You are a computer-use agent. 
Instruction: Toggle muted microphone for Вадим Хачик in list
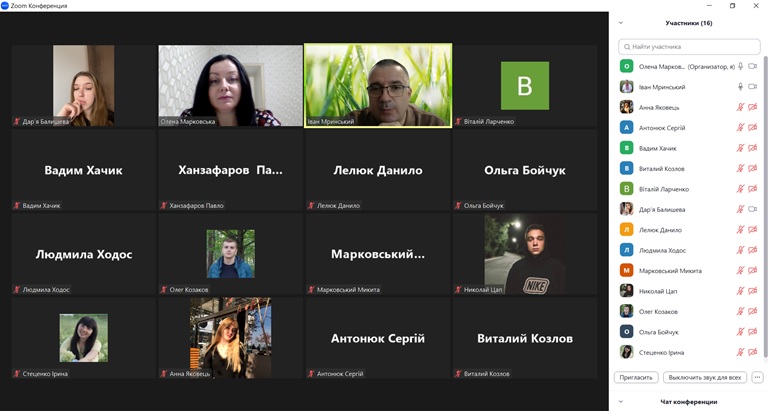tap(741, 148)
